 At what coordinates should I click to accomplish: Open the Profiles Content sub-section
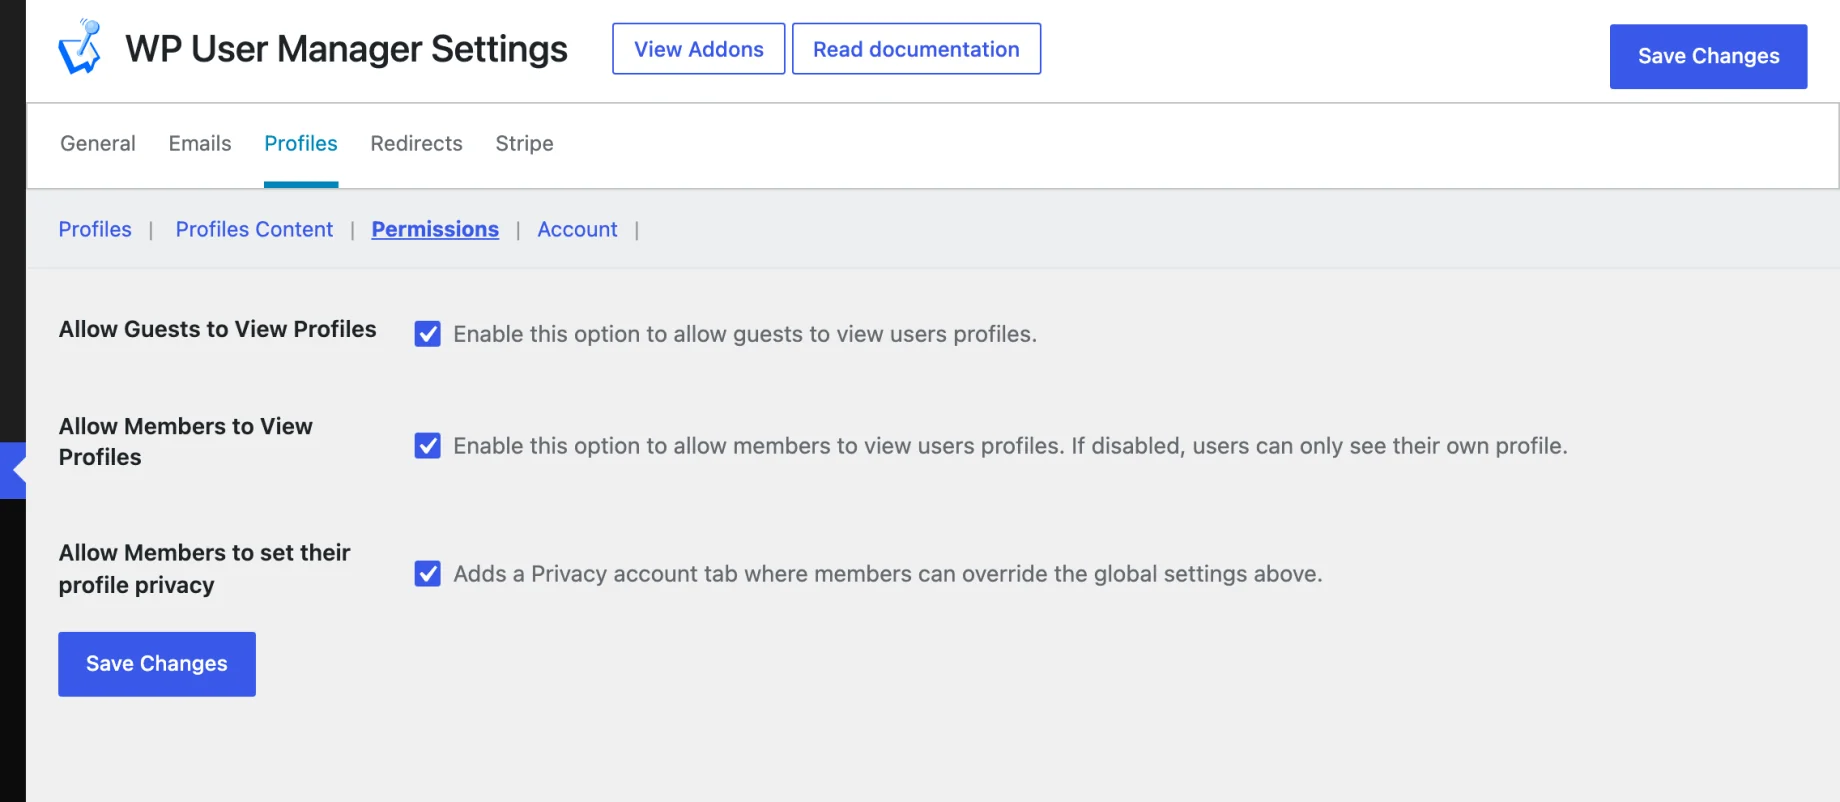(x=254, y=229)
